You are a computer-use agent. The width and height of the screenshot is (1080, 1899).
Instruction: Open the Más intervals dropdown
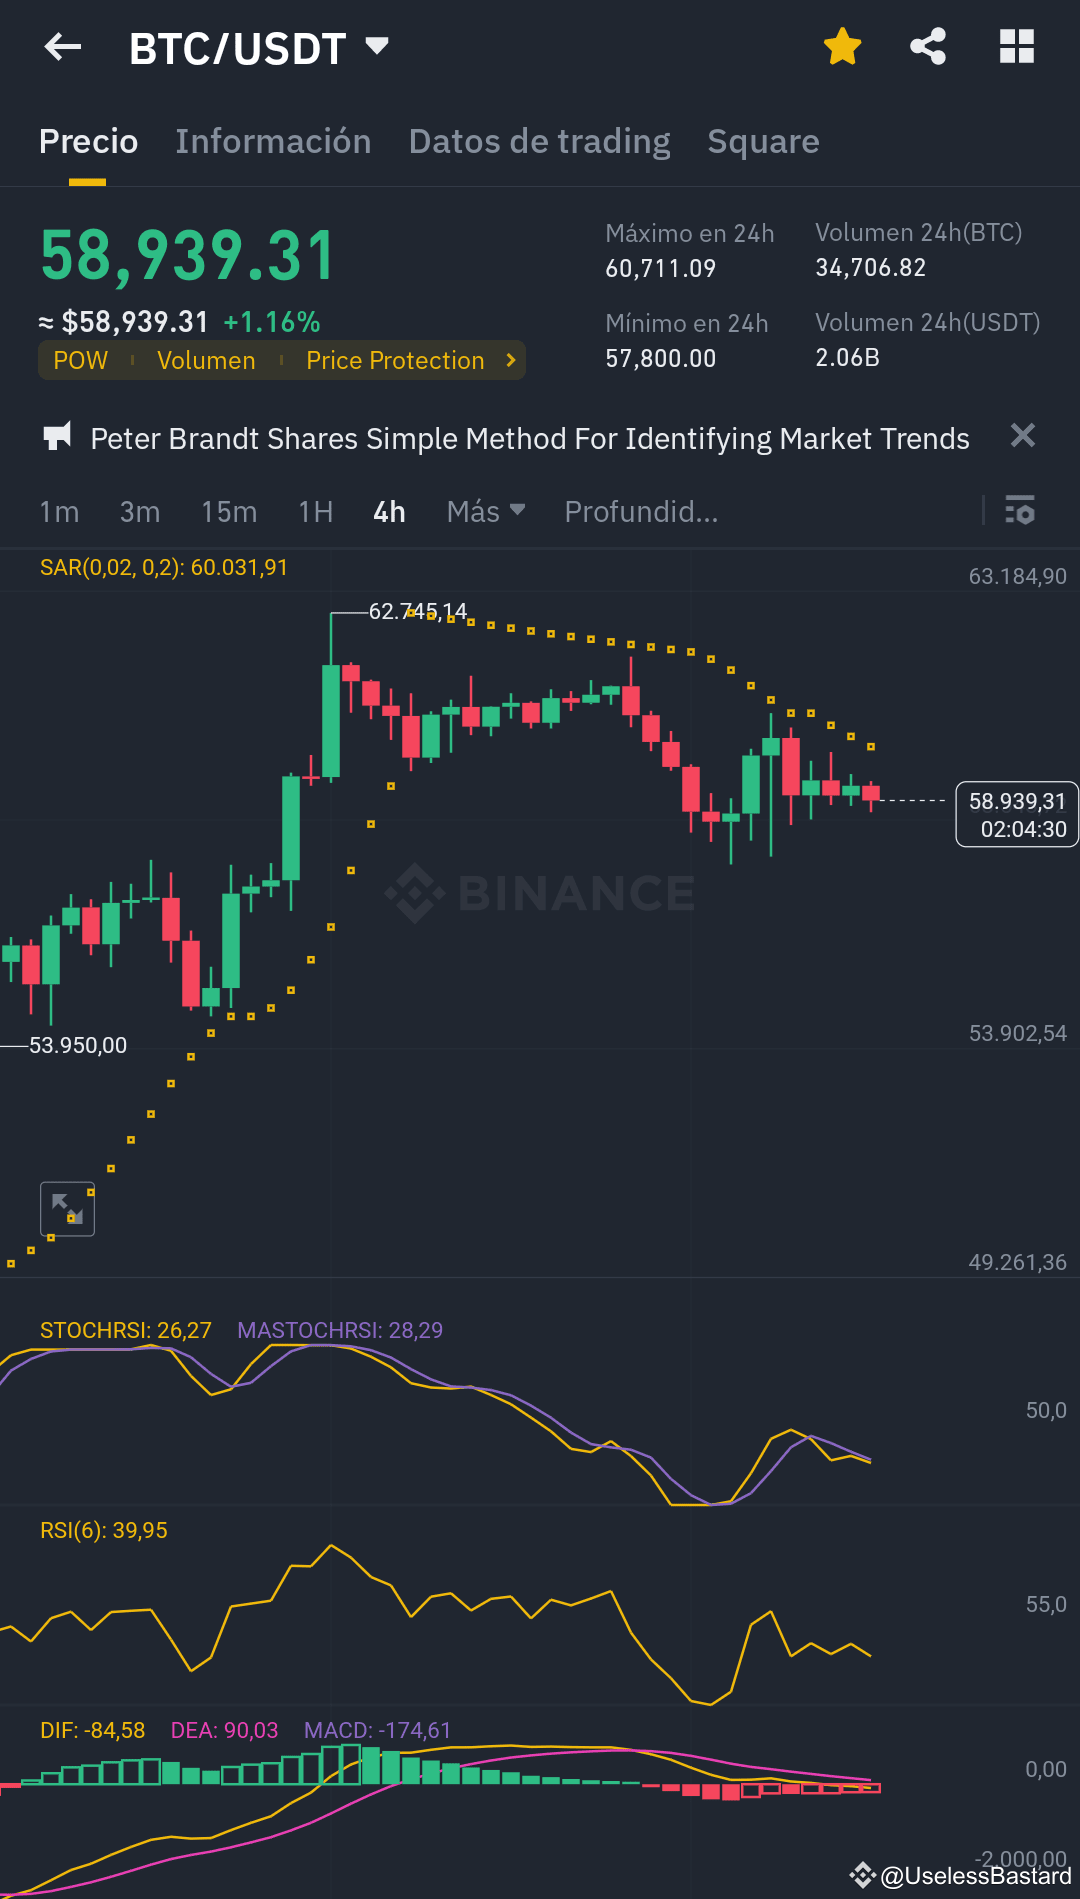[x=486, y=511]
